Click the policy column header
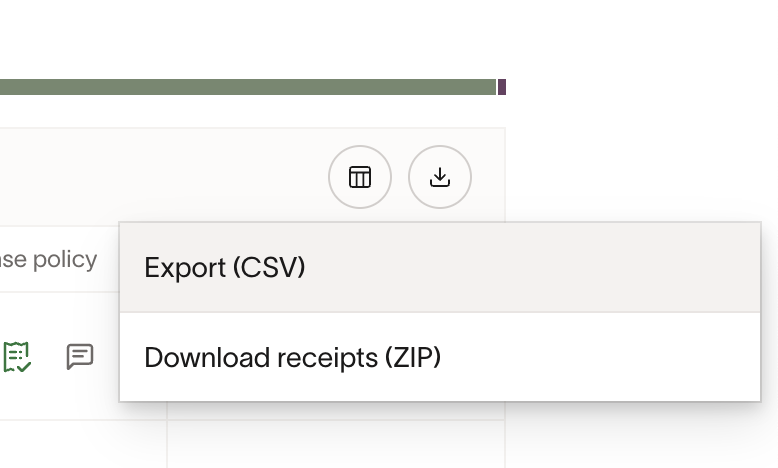Image resolution: width=778 pixels, height=468 pixels. (48, 260)
